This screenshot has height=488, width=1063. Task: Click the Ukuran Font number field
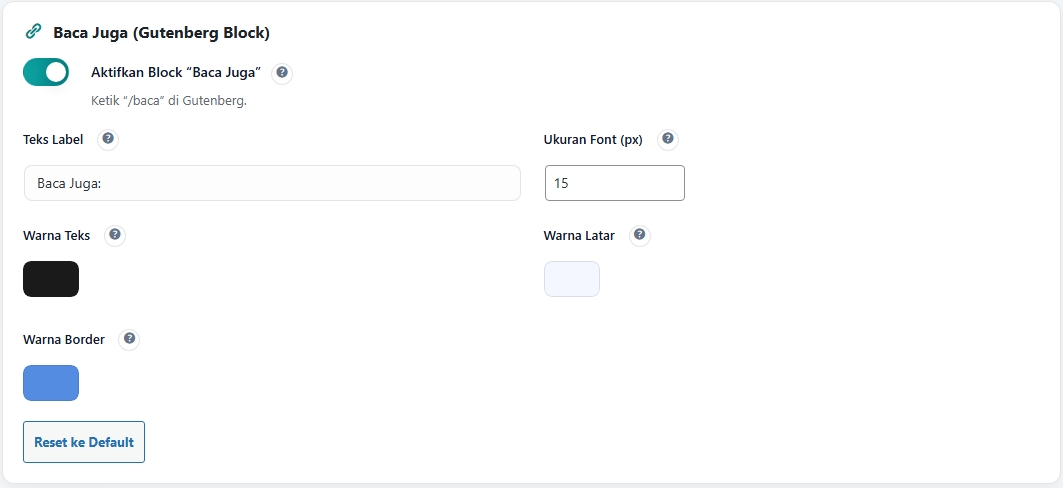pos(614,183)
